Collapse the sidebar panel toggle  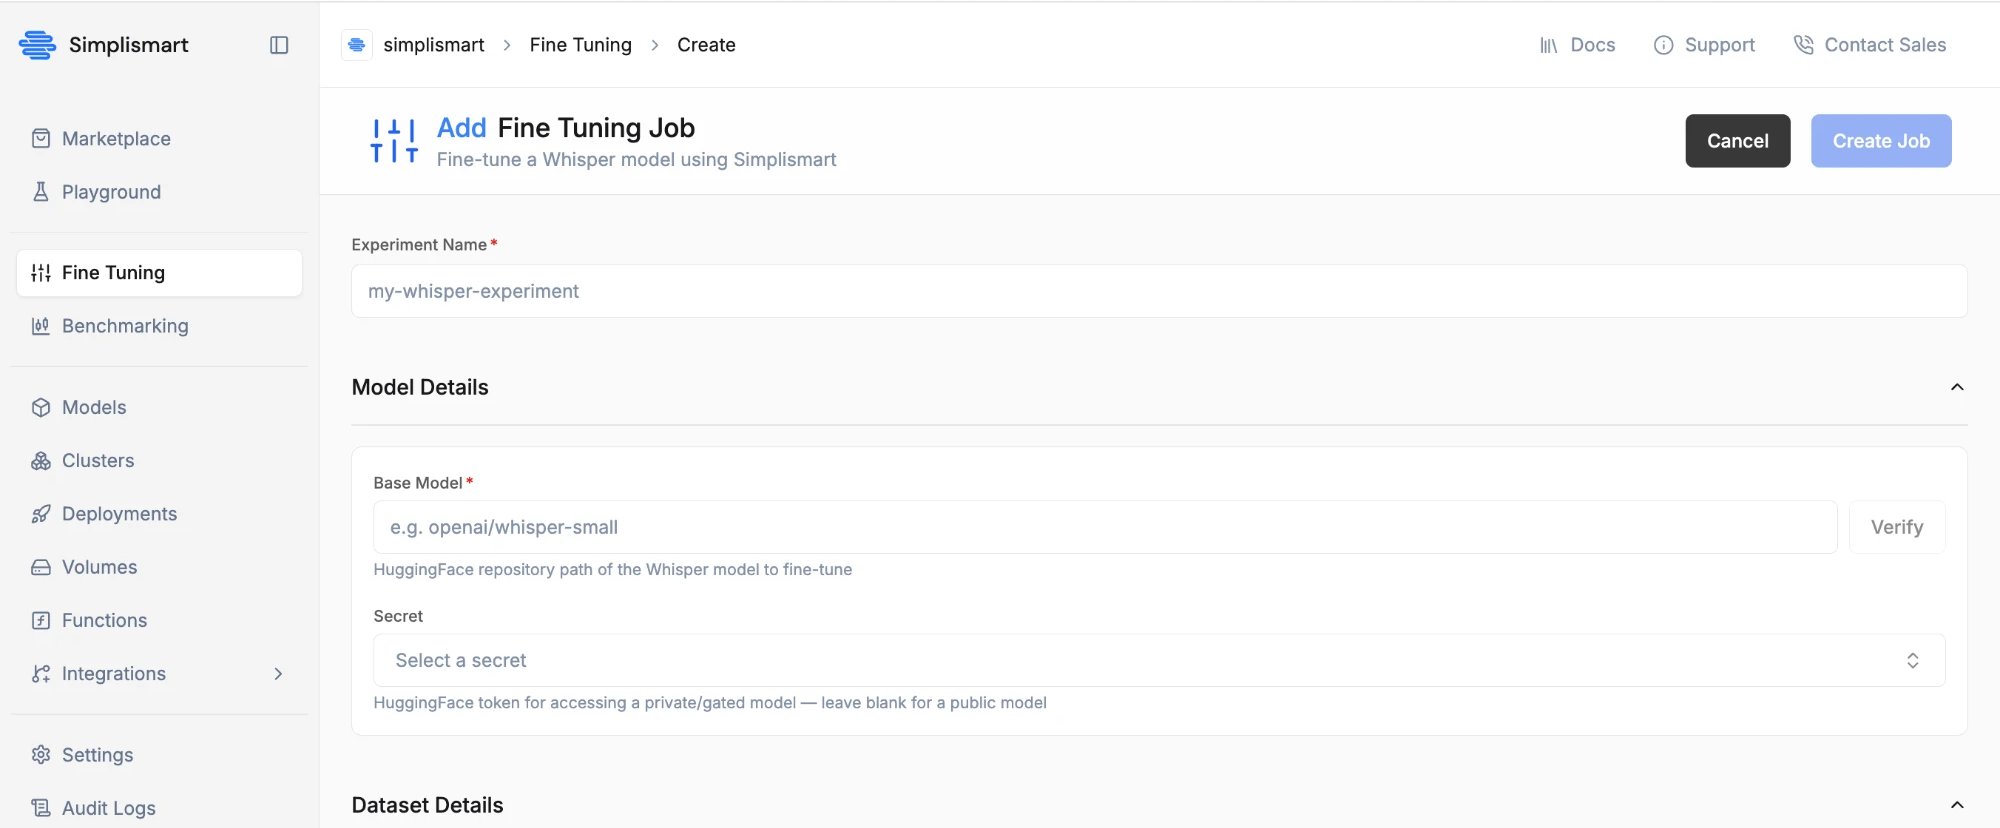pyautogui.click(x=279, y=45)
